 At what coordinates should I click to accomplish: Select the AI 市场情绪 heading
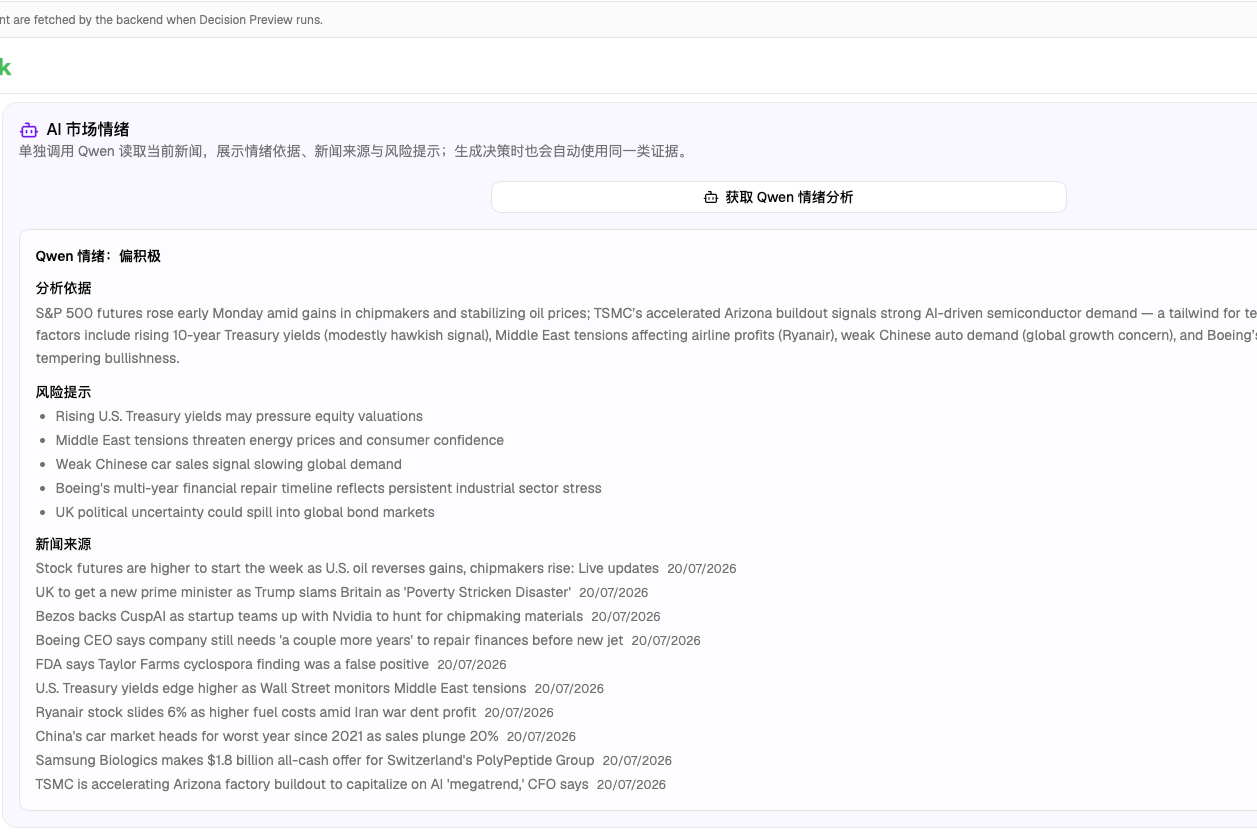click(x=88, y=130)
